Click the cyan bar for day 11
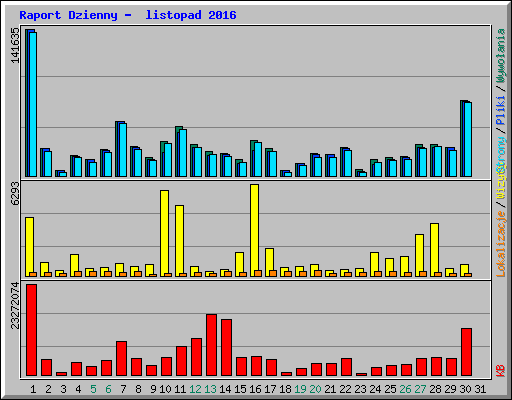This screenshot has width=512, height=400. tap(183, 153)
